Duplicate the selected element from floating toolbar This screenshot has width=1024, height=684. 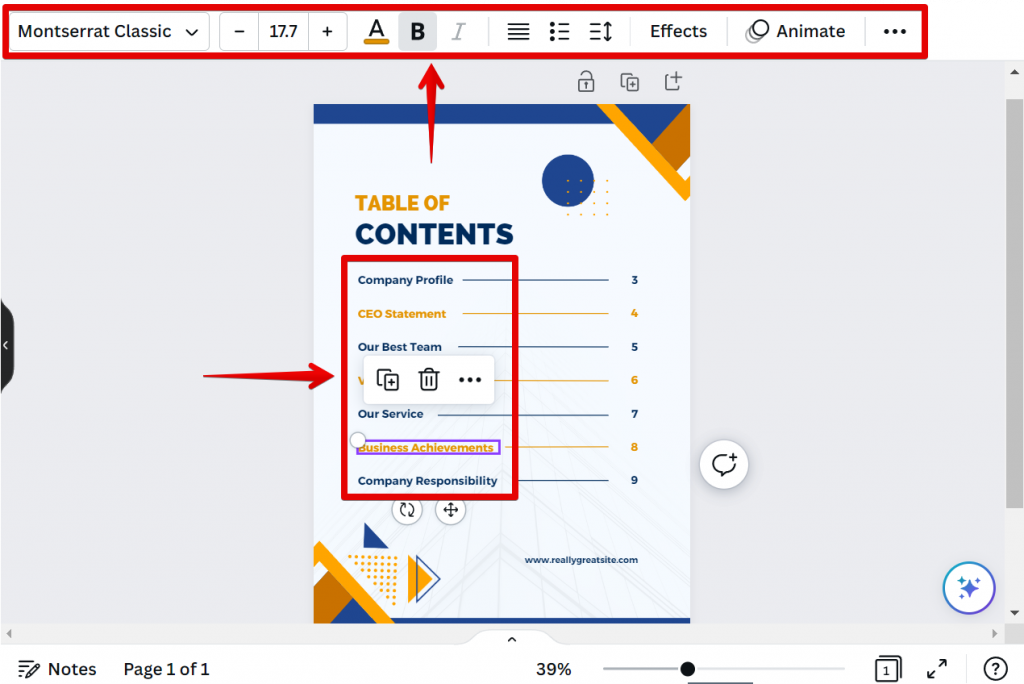click(x=387, y=379)
